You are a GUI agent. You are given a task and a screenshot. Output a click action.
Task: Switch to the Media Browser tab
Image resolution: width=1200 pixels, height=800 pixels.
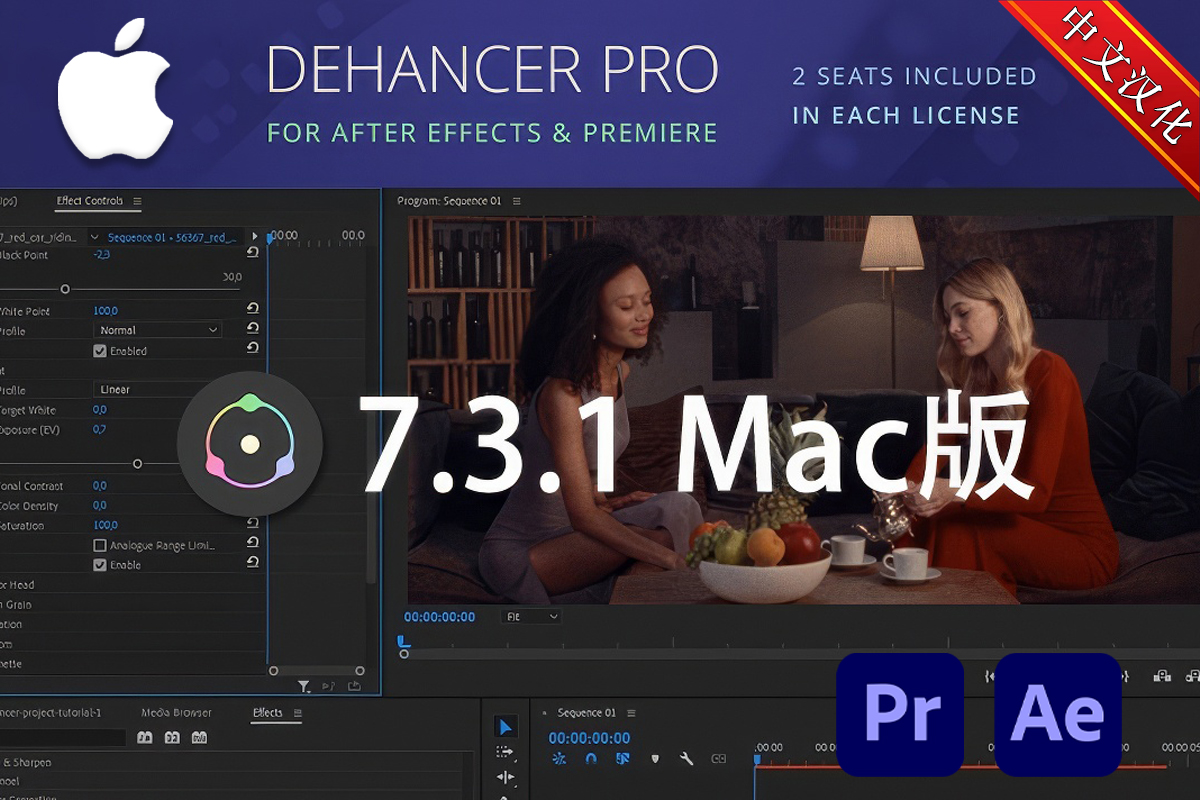pos(176,713)
